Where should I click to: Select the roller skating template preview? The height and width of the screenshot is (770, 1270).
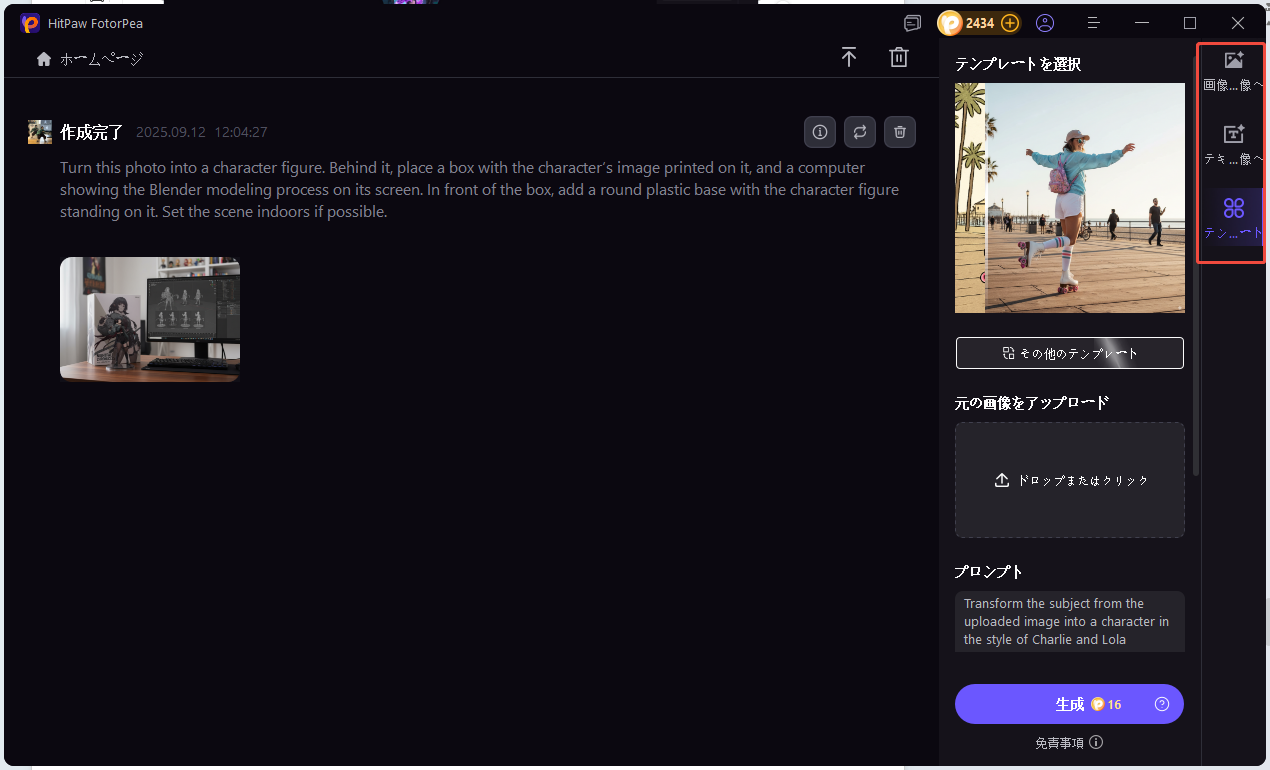(1070, 198)
